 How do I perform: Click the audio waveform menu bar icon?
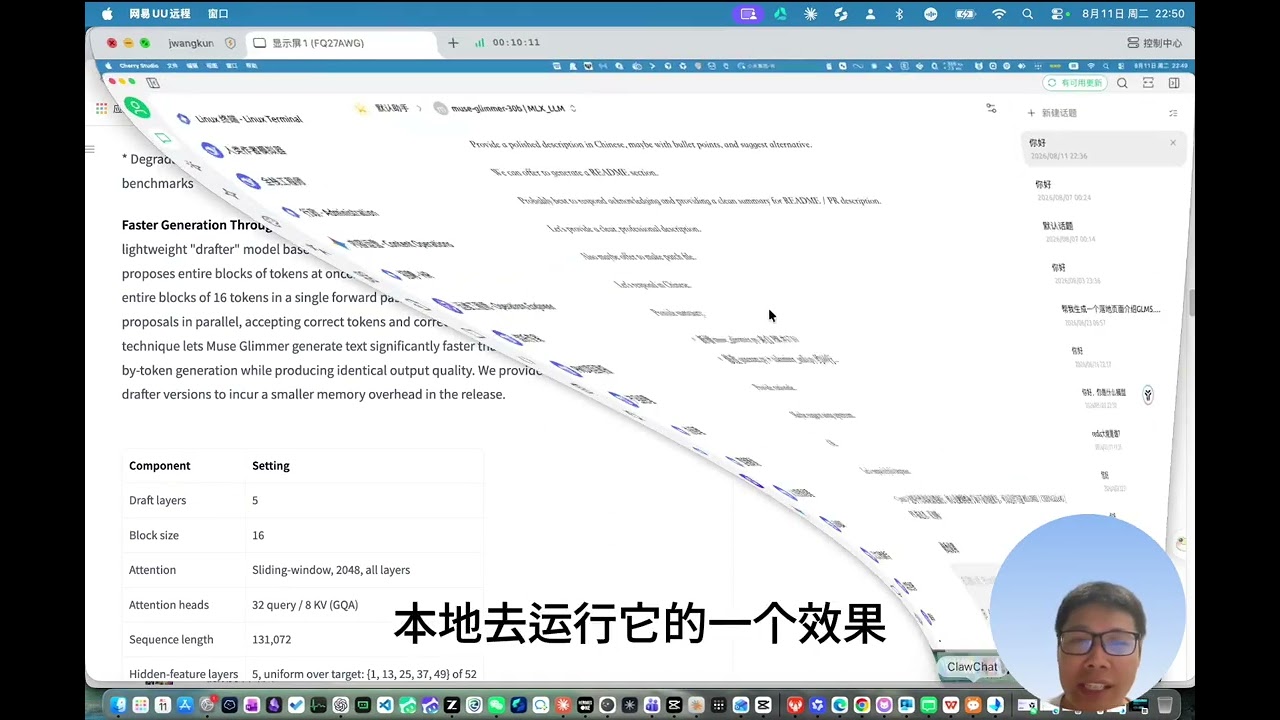click(931, 14)
